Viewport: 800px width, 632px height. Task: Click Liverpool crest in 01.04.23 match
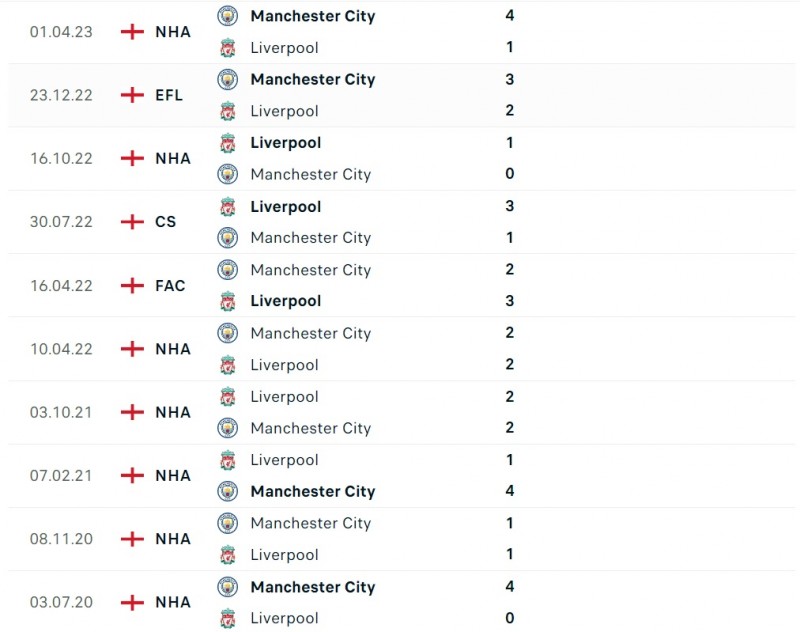coord(228,47)
